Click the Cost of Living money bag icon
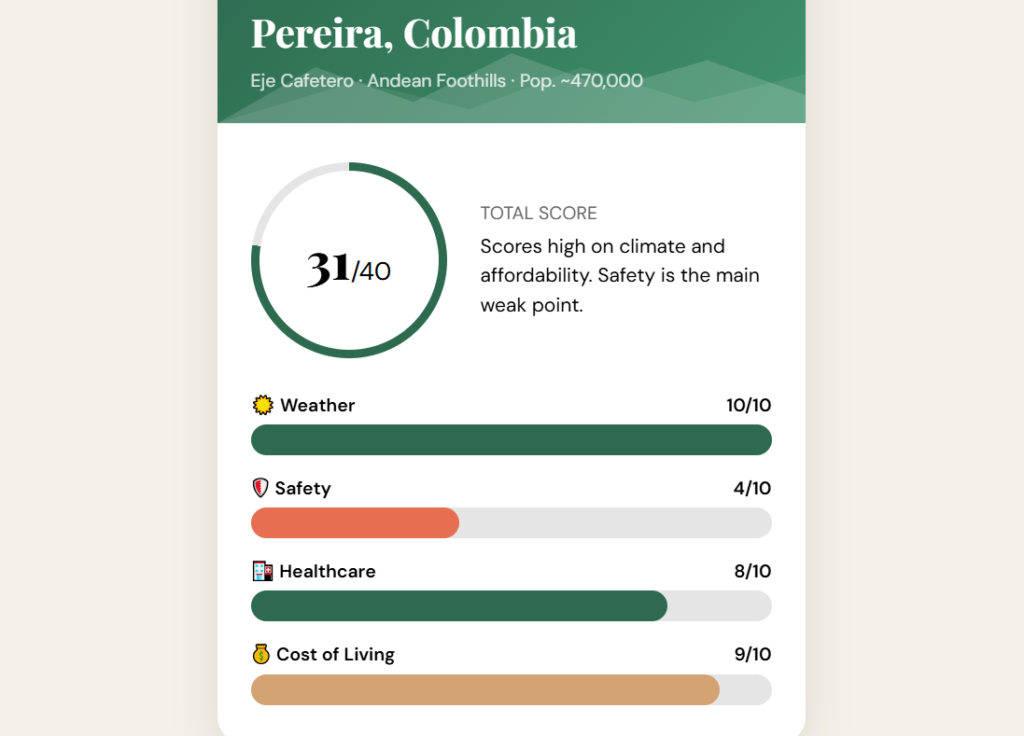The width and height of the screenshot is (1024, 736). [x=261, y=654]
